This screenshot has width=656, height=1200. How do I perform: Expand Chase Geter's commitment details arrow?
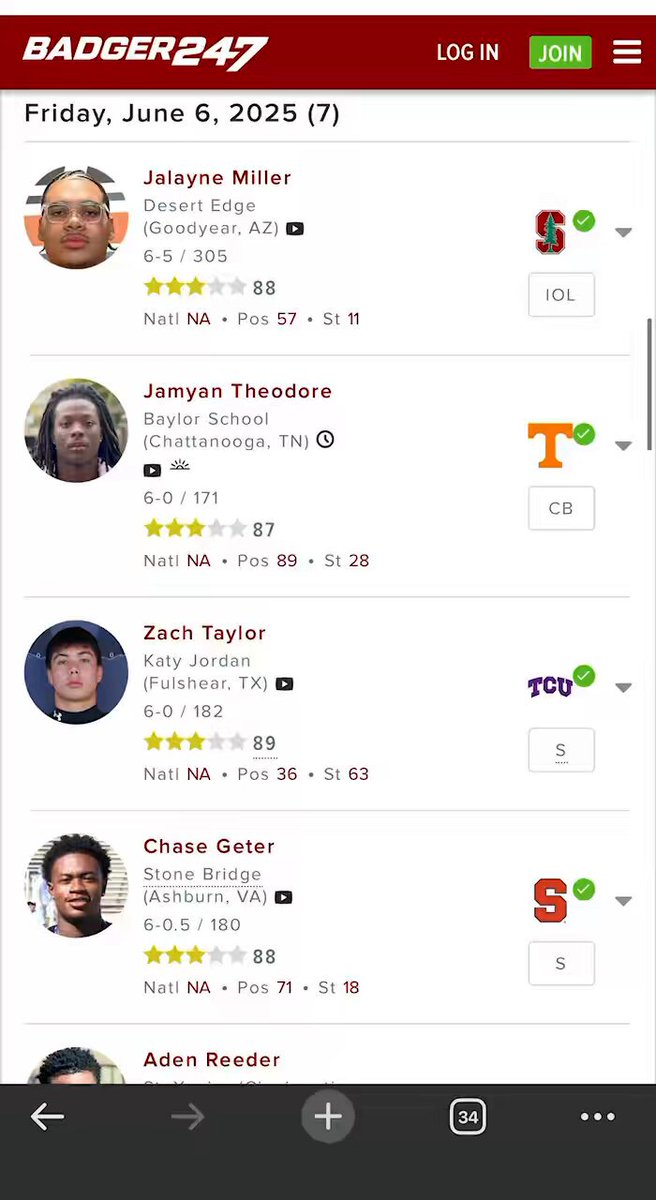(623, 901)
